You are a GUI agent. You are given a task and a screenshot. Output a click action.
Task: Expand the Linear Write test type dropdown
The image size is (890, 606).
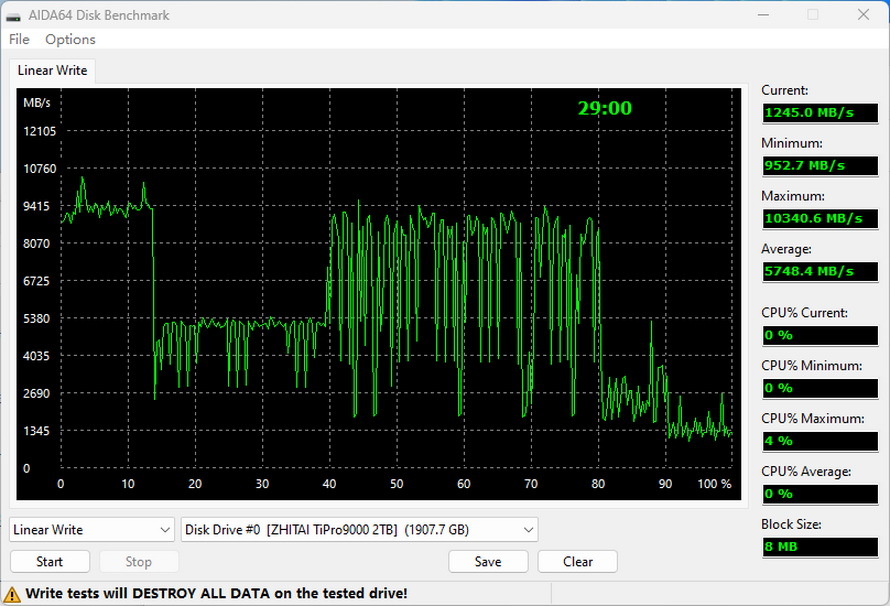coord(92,529)
